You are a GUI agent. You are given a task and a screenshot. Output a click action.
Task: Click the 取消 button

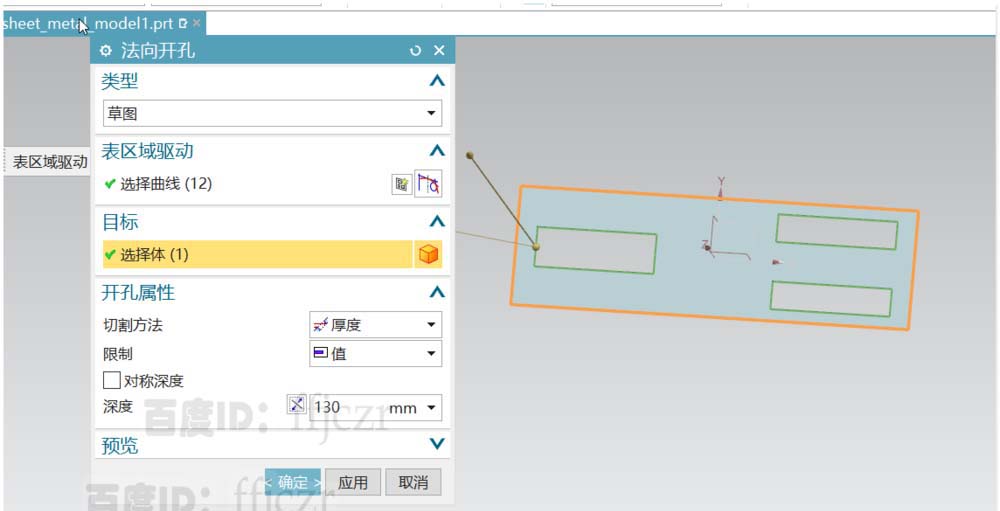[413, 482]
